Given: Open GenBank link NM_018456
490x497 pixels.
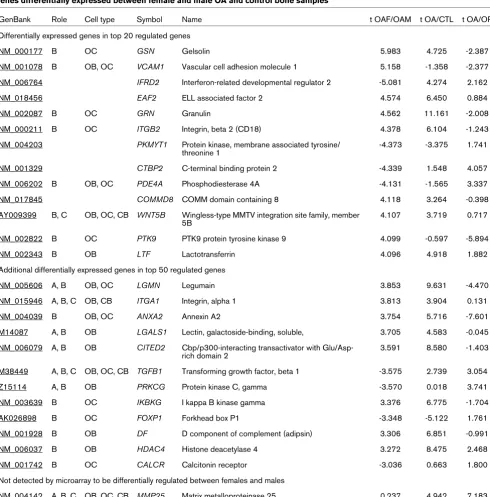Looking at the screenshot, I should pyautogui.click(x=21, y=98).
